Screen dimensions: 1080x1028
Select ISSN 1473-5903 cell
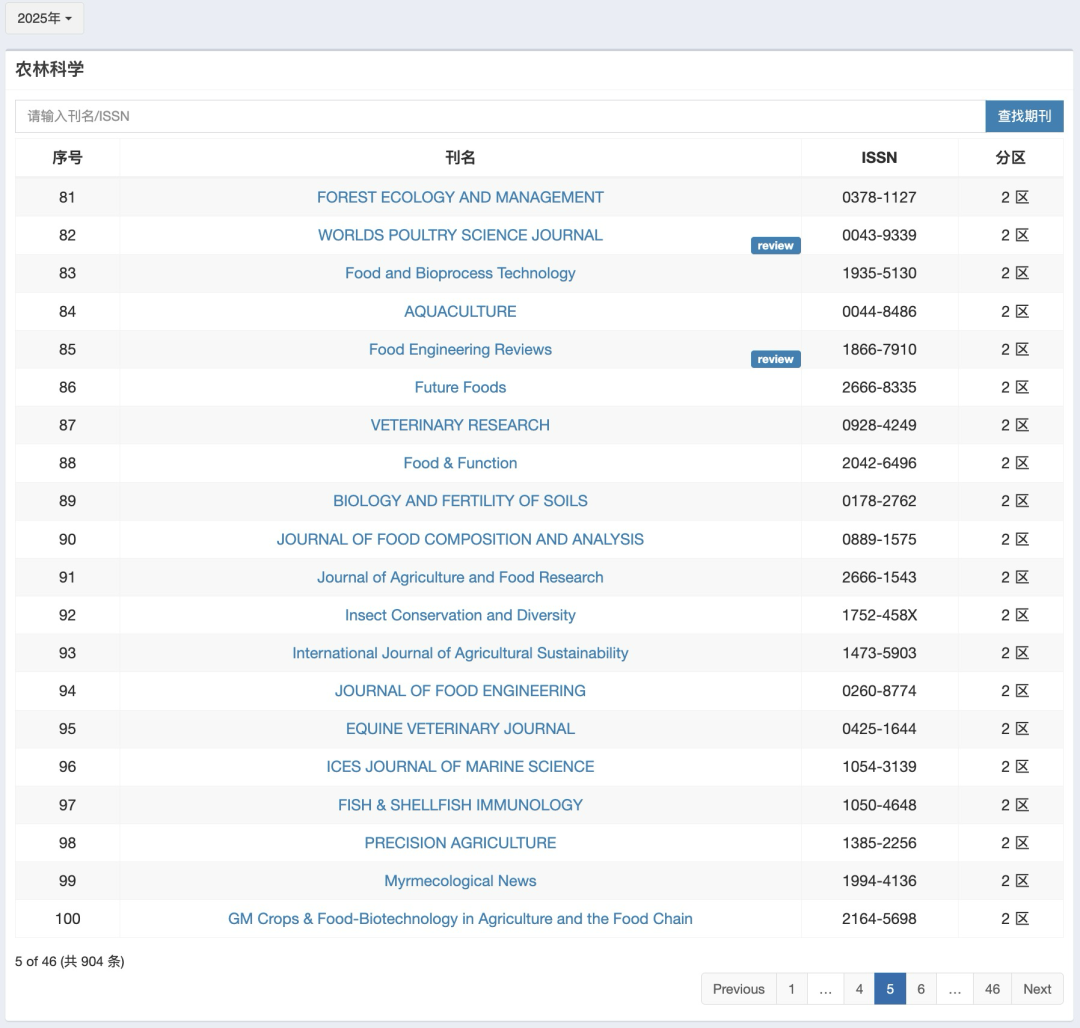point(879,653)
